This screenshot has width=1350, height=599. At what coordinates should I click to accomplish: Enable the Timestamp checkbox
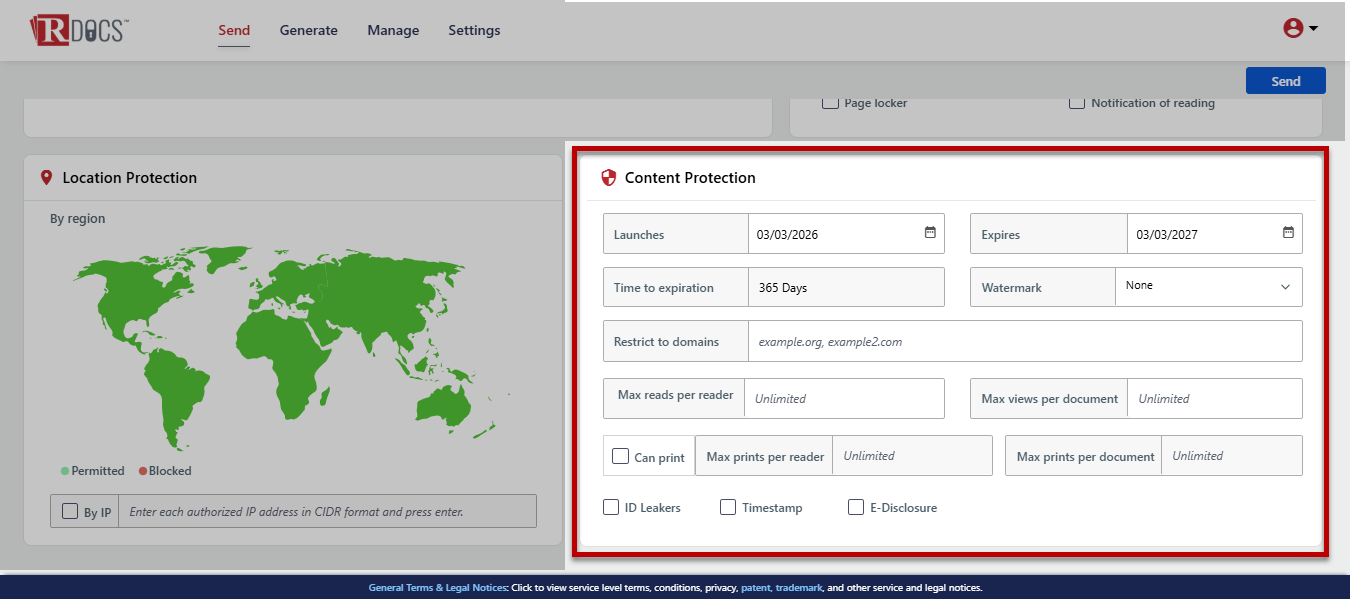click(x=728, y=507)
